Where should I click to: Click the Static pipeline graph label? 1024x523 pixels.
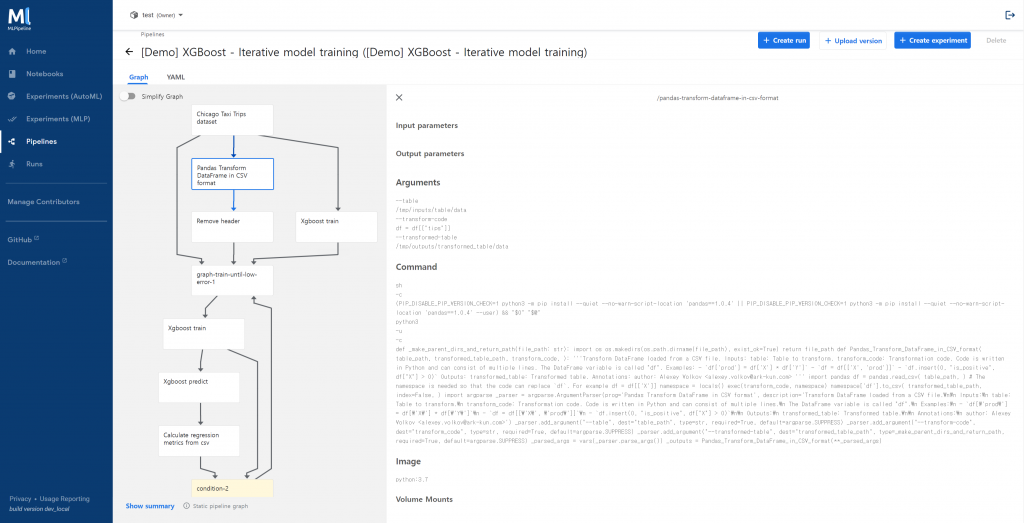point(220,506)
